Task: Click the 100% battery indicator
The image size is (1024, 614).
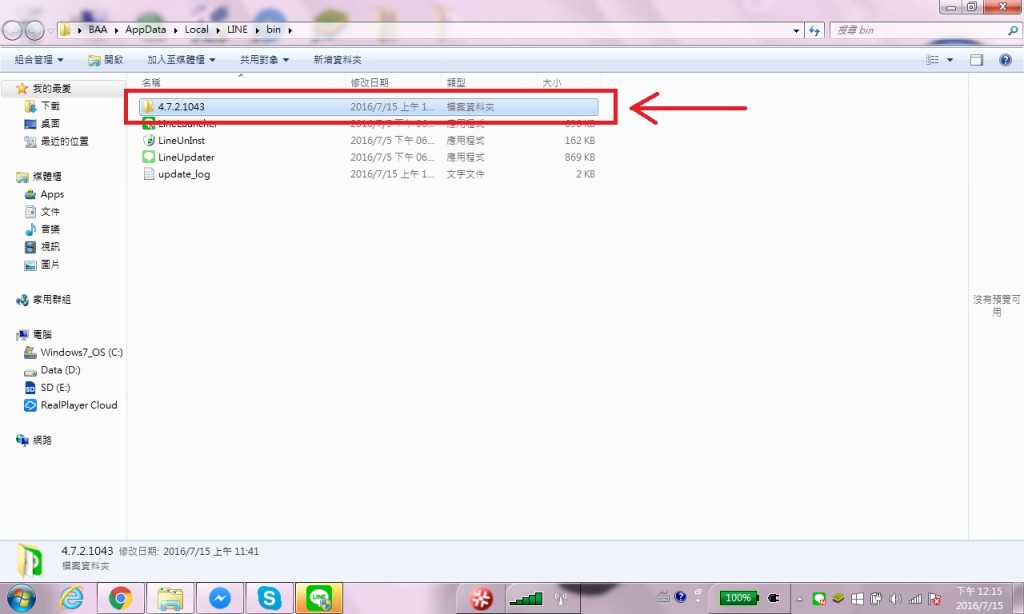Action: [x=739, y=598]
